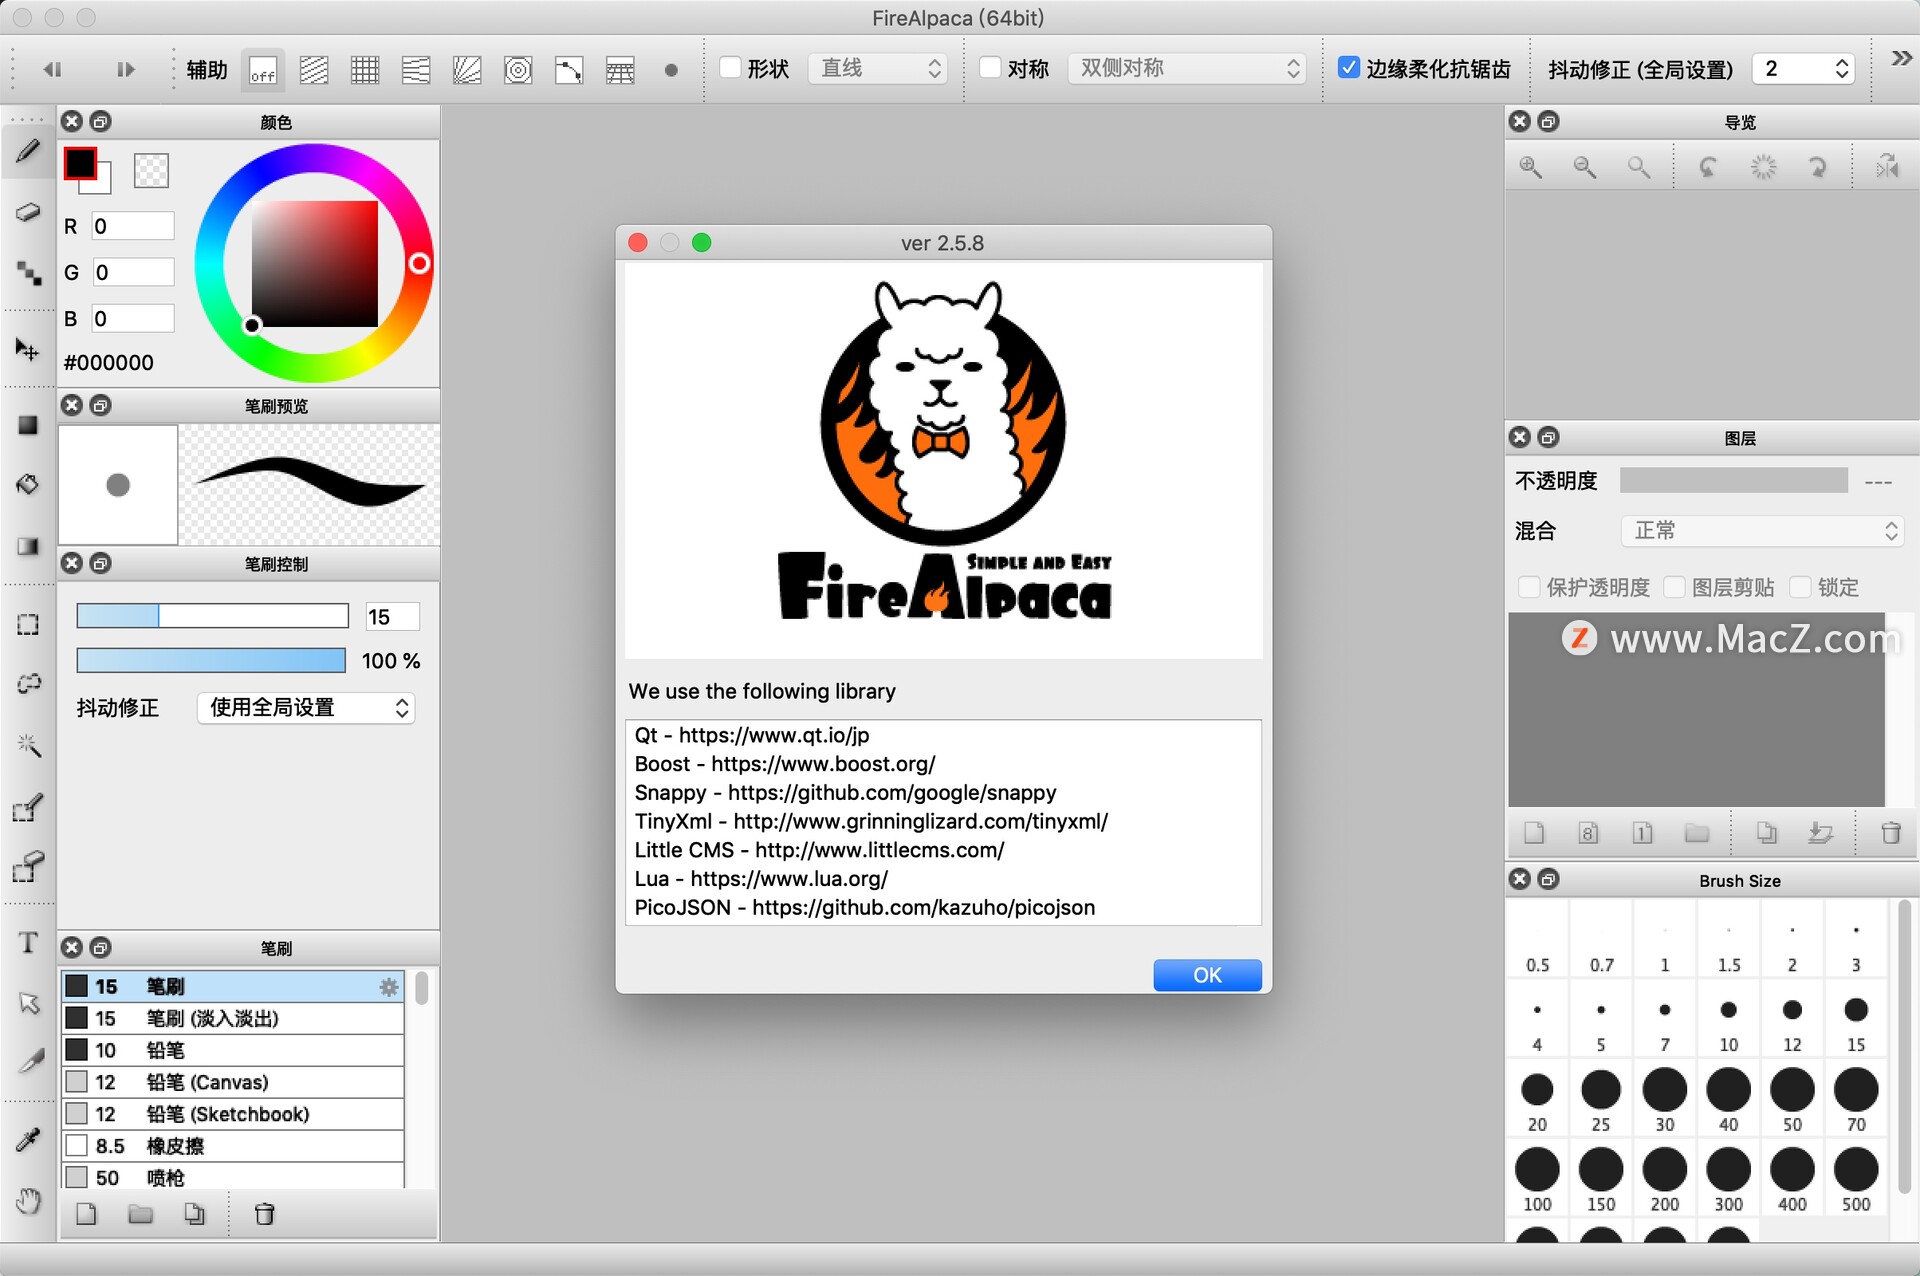Click zoom out icon in Navigator panel

click(x=1584, y=167)
